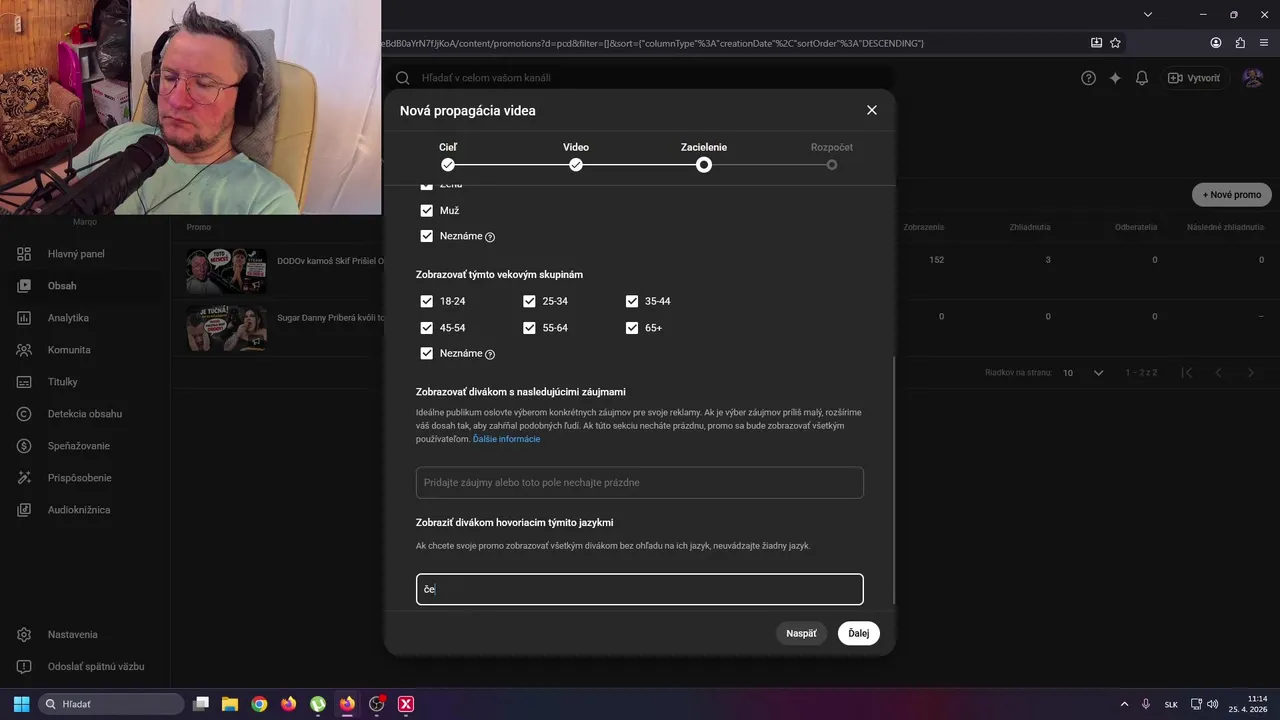Viewport: 1280px width, 720px height.
Task: Open notifications bell icon
Action: tap(1142, 78)
